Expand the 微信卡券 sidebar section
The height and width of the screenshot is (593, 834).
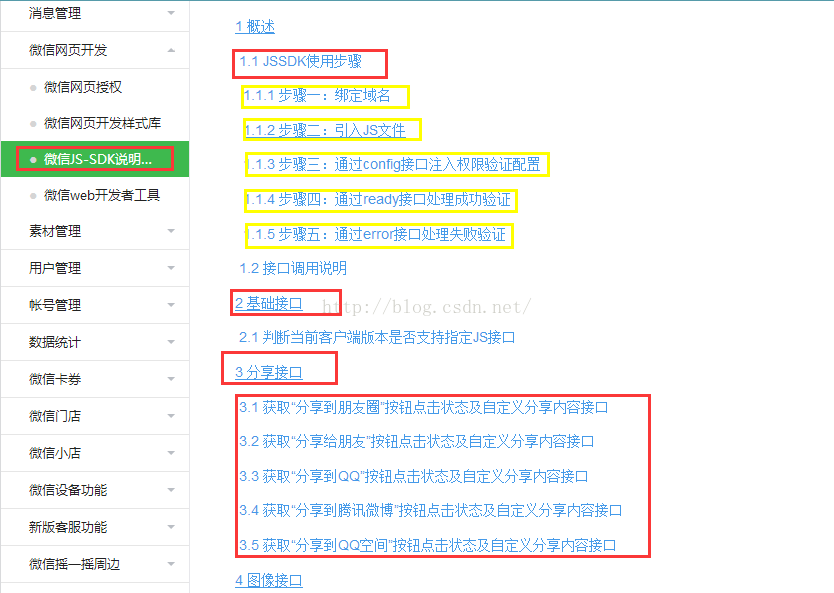171,379
